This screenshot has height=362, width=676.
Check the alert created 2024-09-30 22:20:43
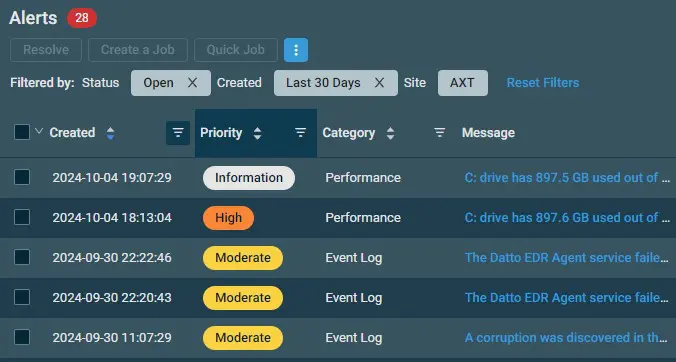22,297
